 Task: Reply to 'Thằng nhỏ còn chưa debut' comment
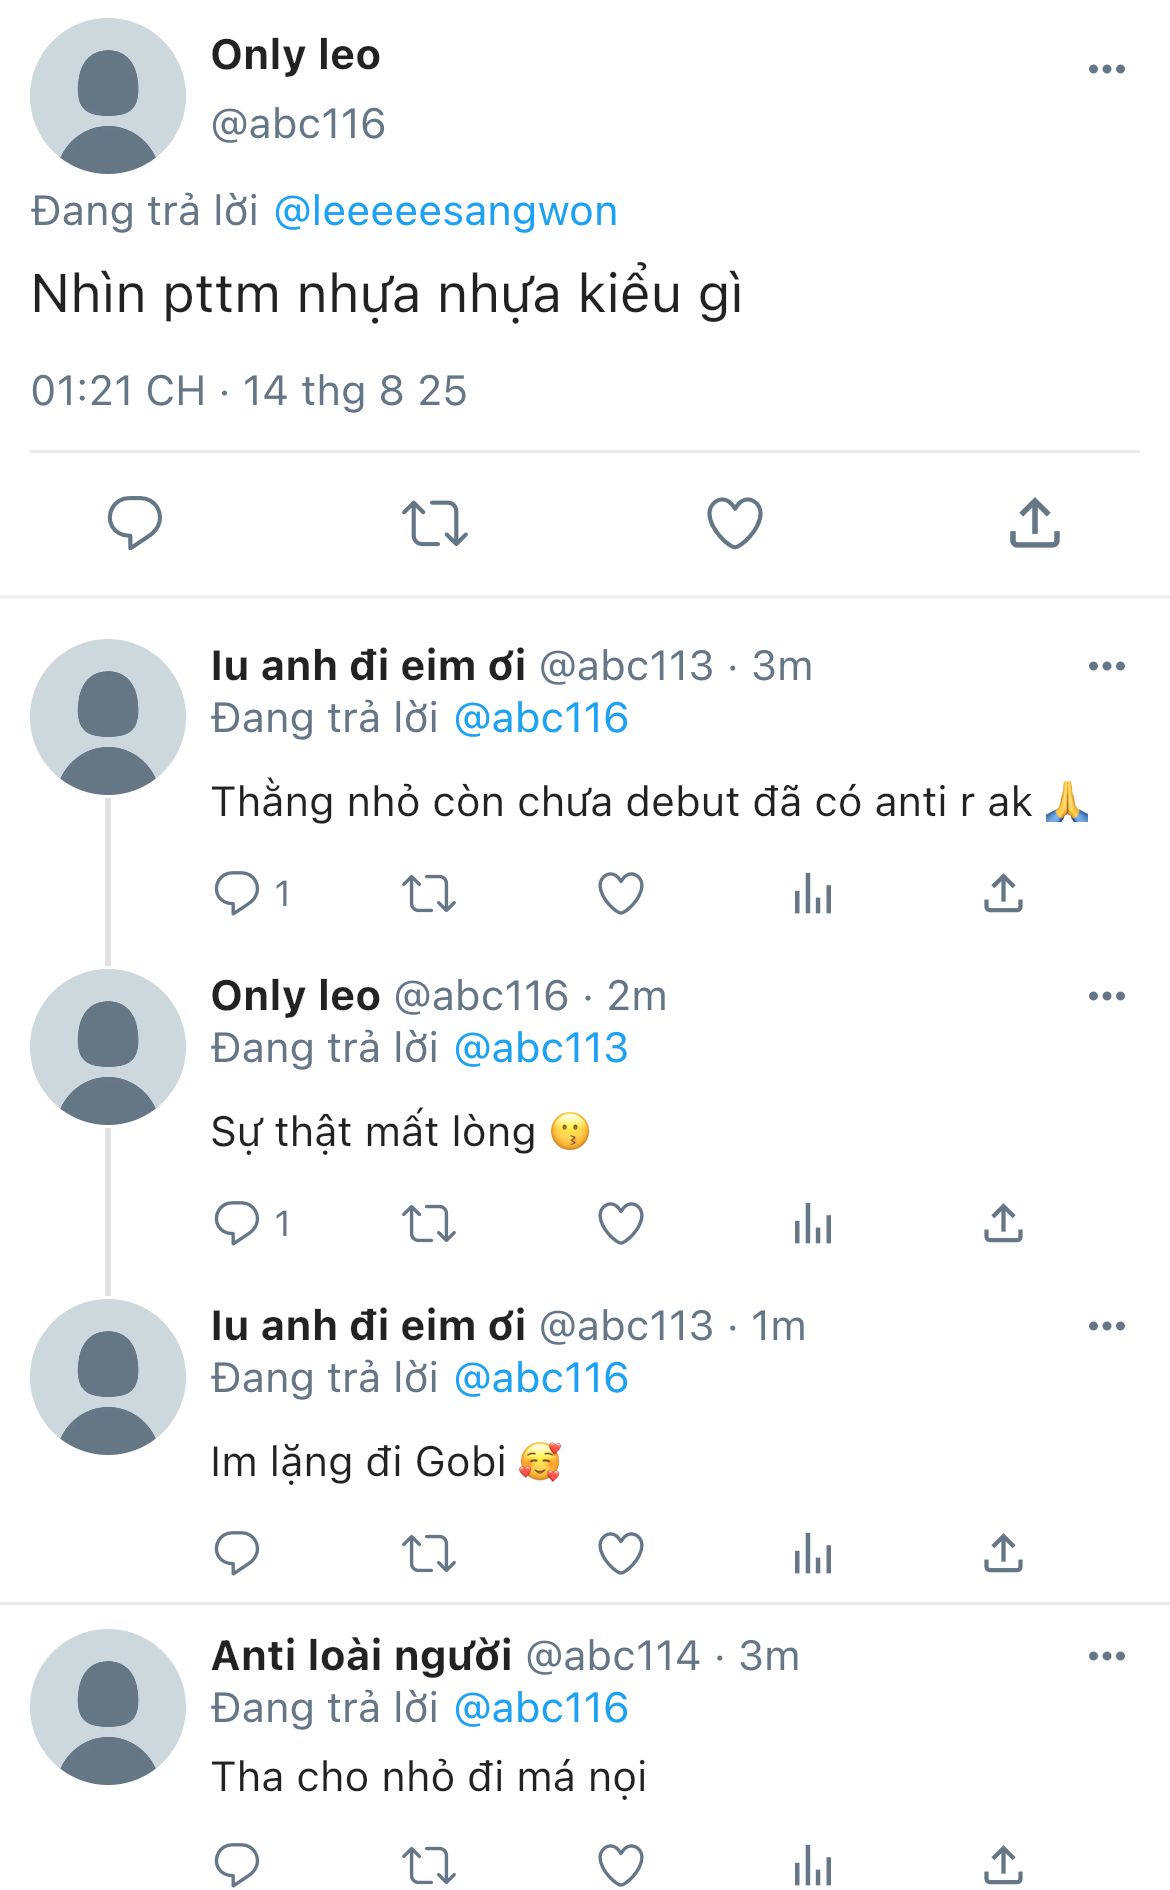(237, 893)
